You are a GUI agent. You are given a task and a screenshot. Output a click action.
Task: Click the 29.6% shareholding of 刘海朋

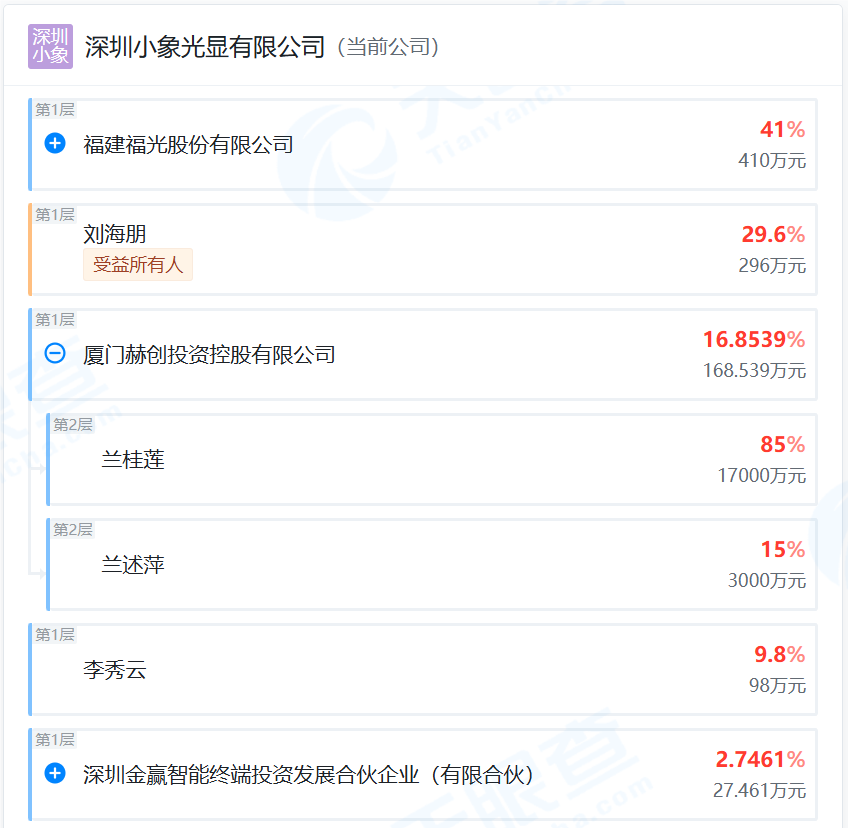pyautogui.click(x=773, y=235)
